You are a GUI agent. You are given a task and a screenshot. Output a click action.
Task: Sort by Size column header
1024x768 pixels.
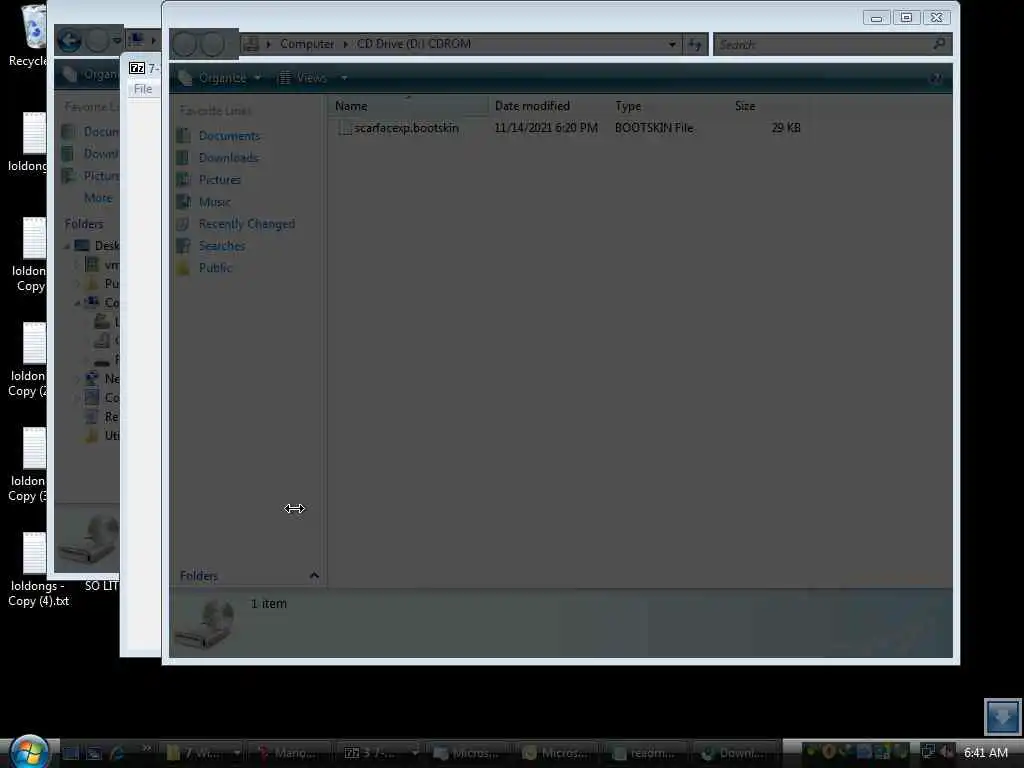(x=769, y=106)
